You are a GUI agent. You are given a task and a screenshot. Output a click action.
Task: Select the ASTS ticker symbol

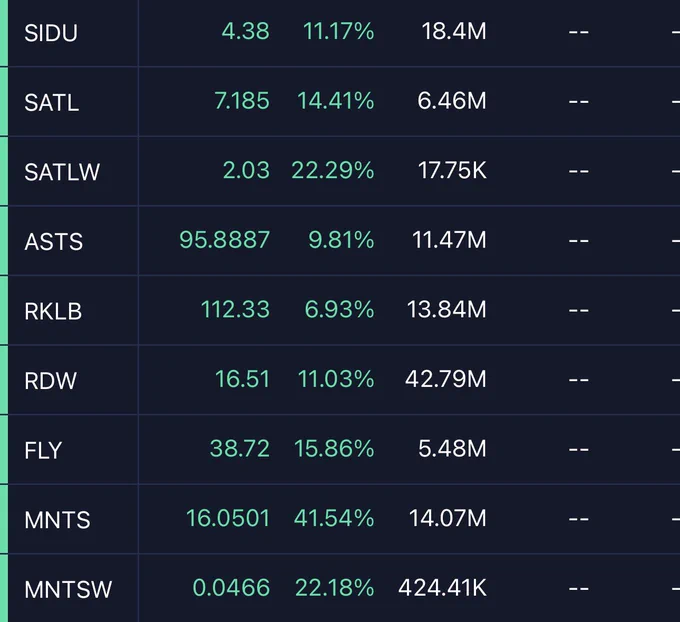coord(53,242)
